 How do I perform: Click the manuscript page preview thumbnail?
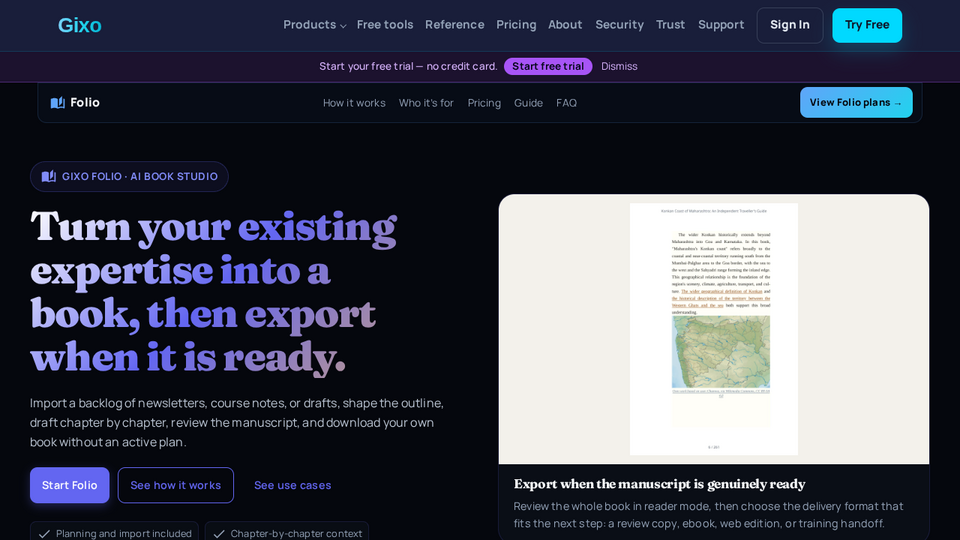[713, 329]
